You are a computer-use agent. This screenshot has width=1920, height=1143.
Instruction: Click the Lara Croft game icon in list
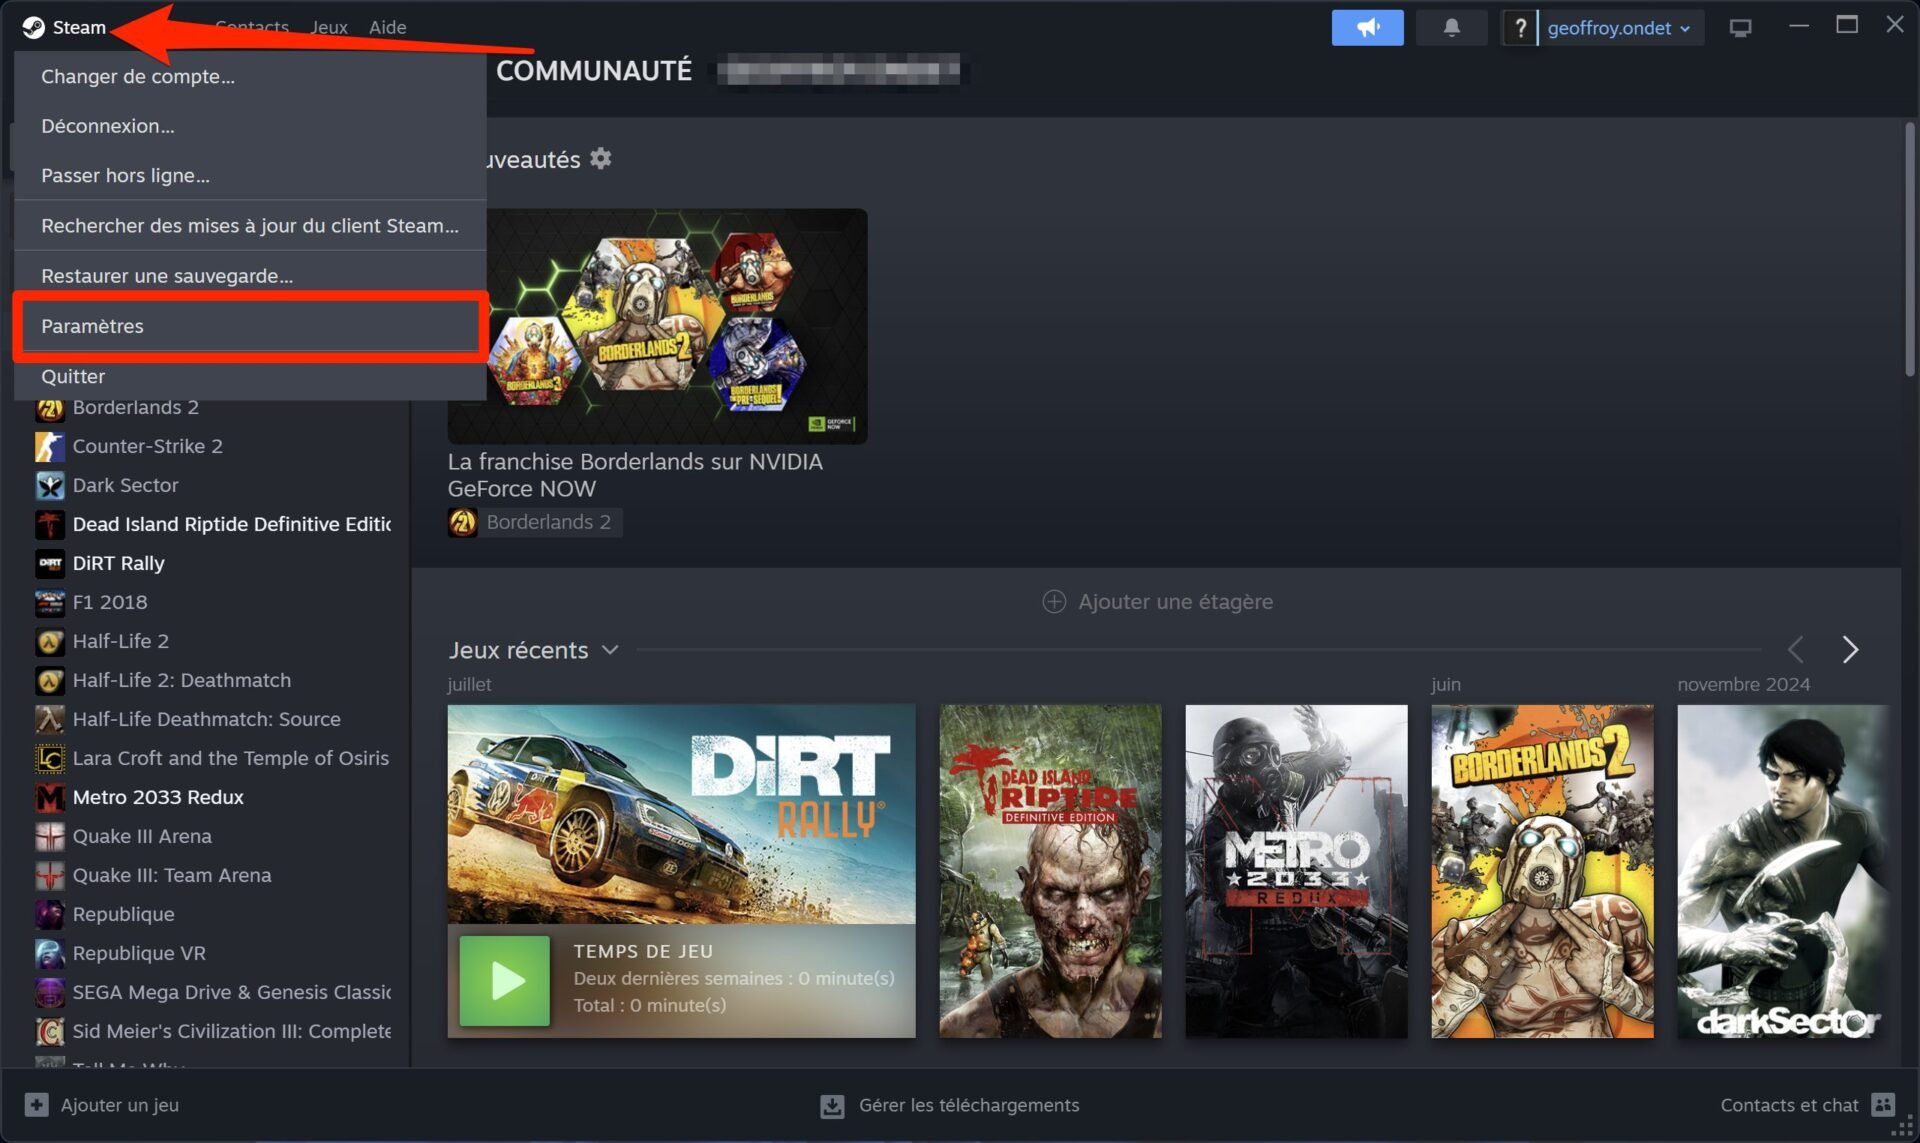(x=50, y=758)
